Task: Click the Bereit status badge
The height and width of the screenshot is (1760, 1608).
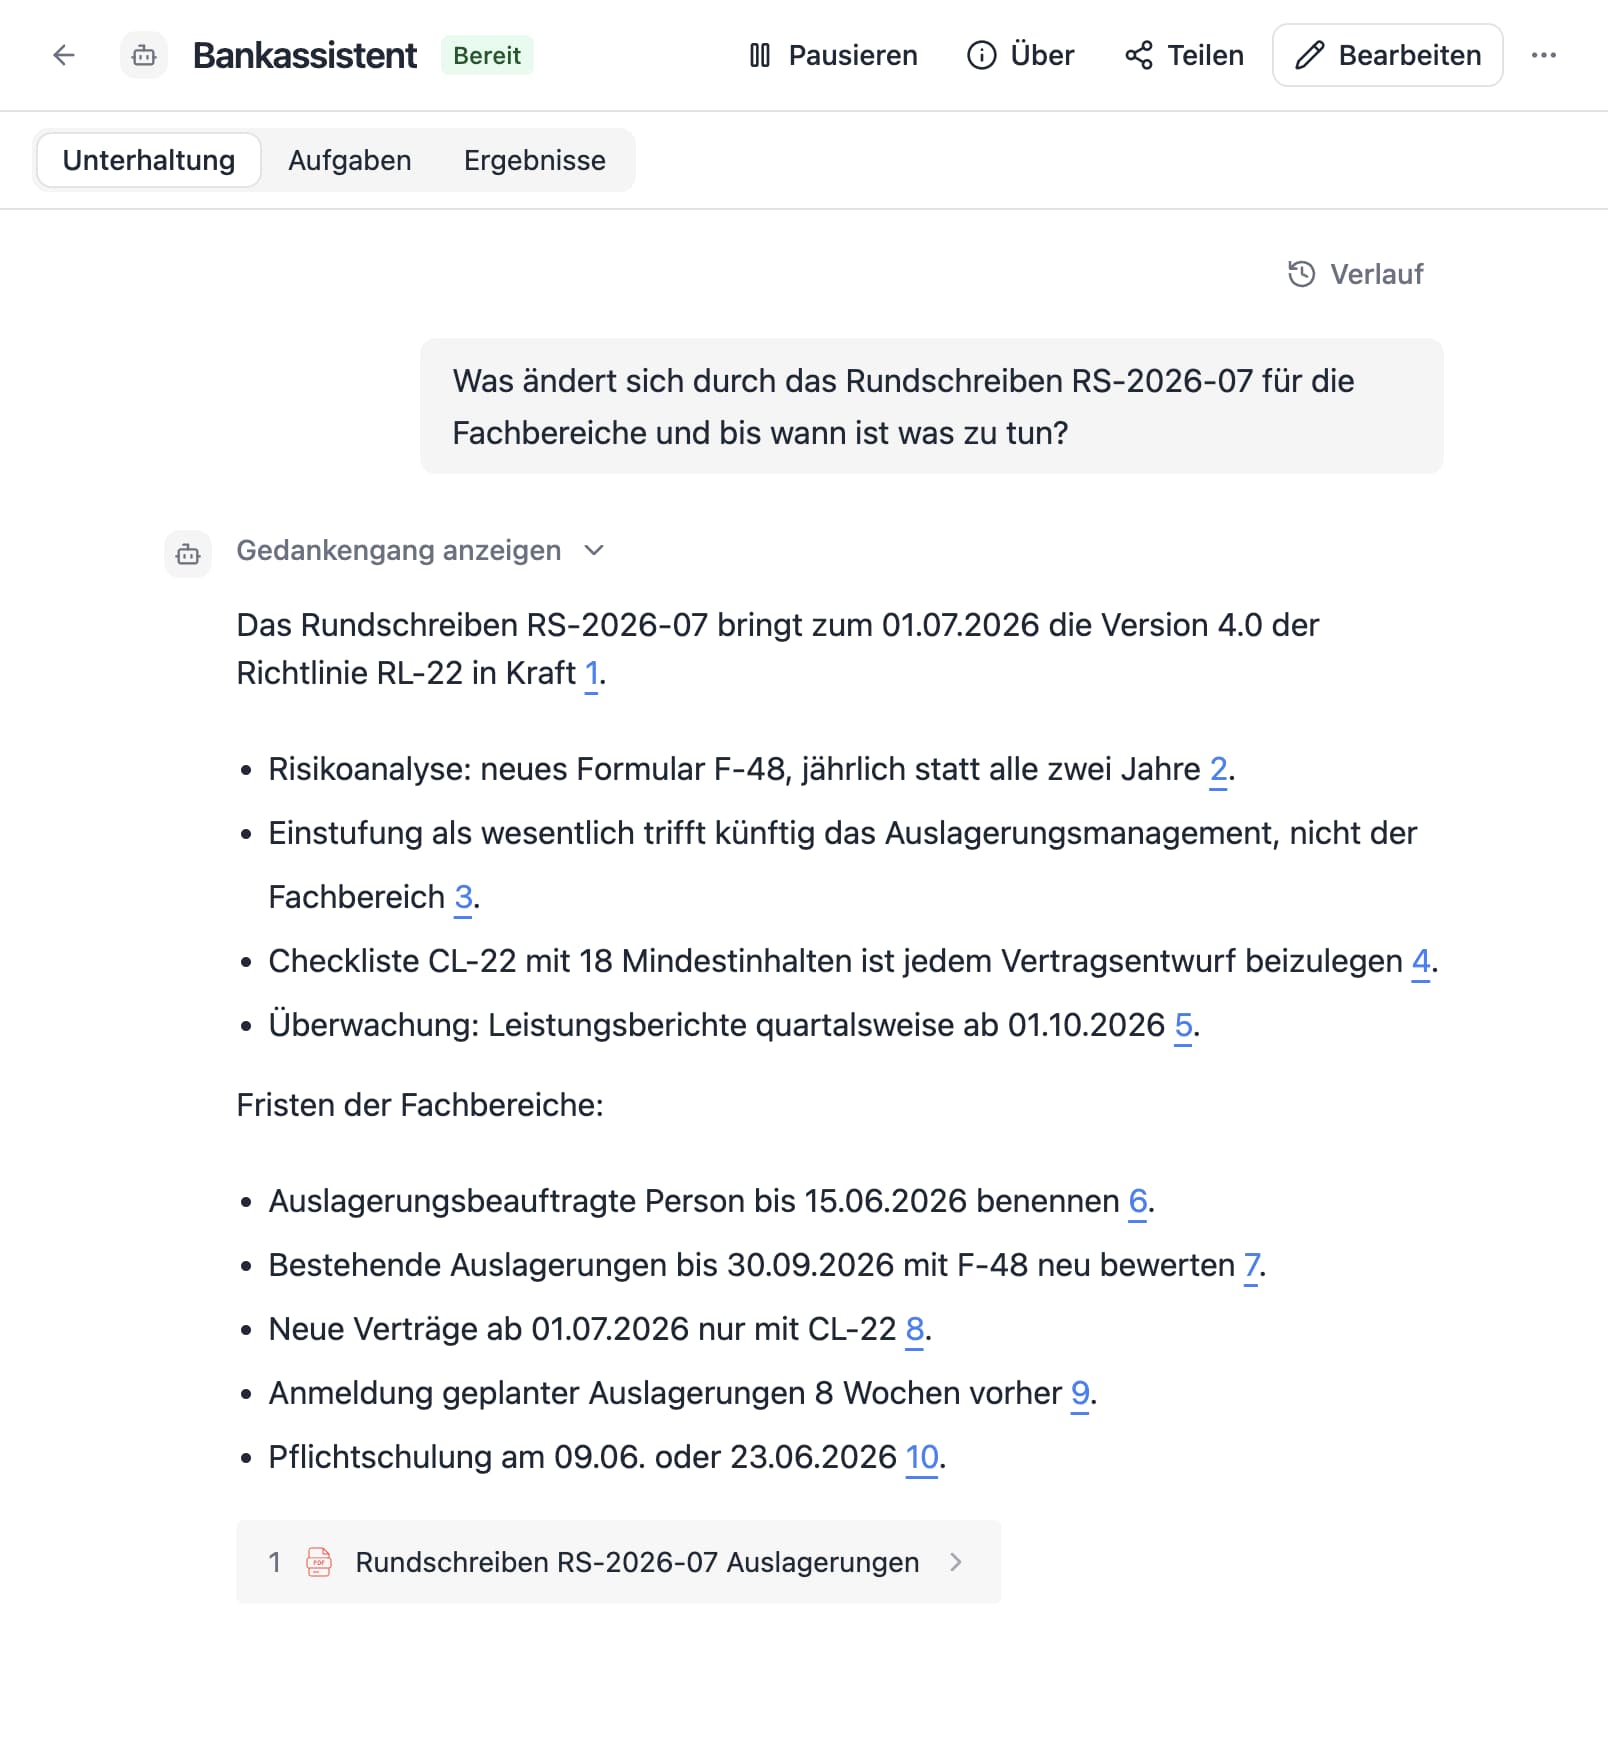Action: click(487, 55)
